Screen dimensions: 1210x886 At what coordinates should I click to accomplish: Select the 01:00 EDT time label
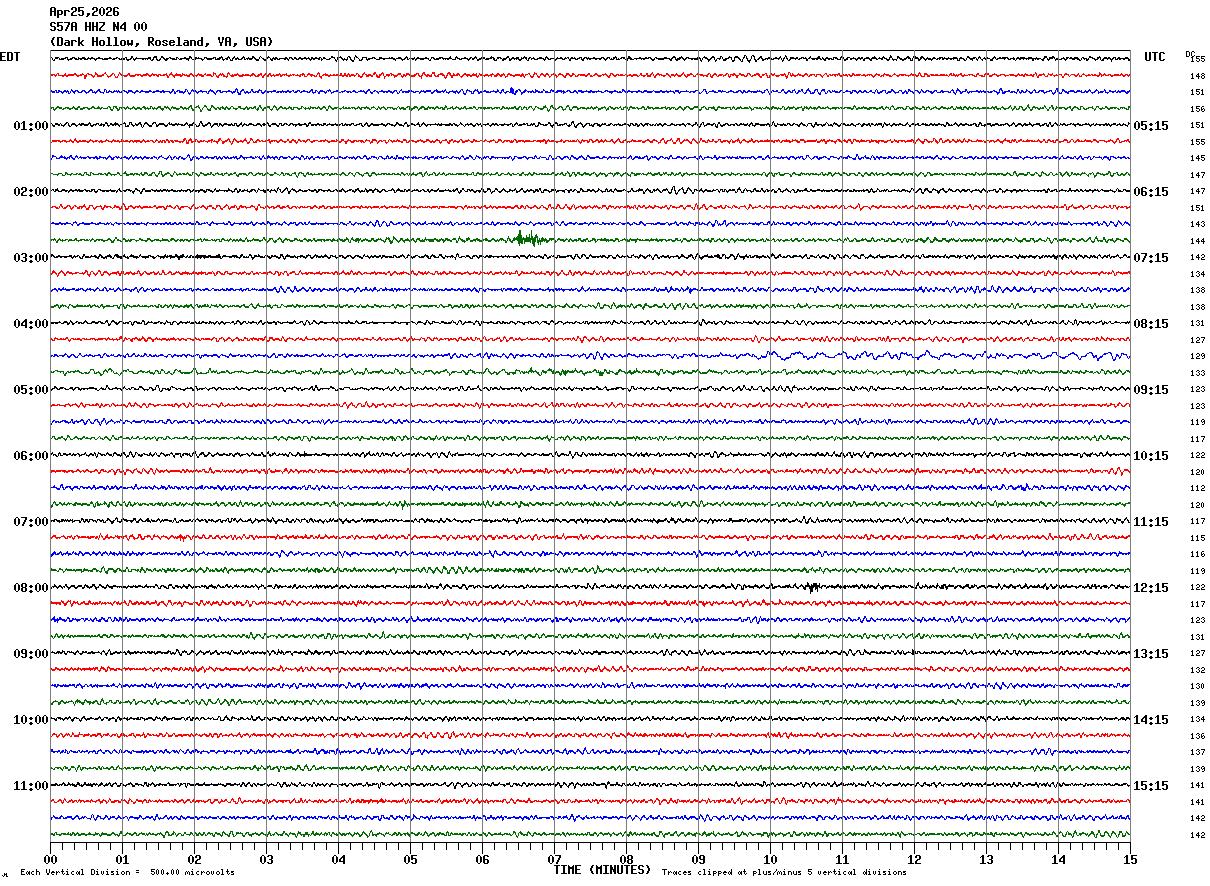pyautogui.click(x=30, y=126)
